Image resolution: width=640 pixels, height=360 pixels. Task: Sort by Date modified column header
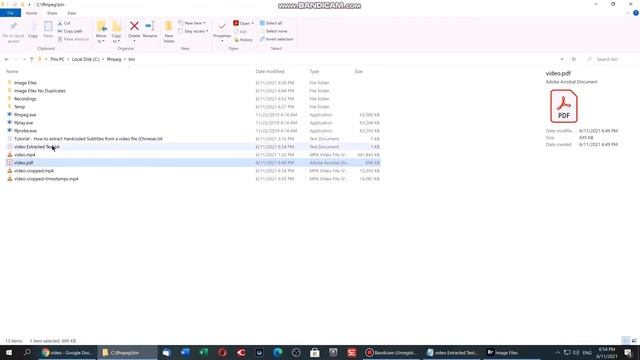[270, 71]
